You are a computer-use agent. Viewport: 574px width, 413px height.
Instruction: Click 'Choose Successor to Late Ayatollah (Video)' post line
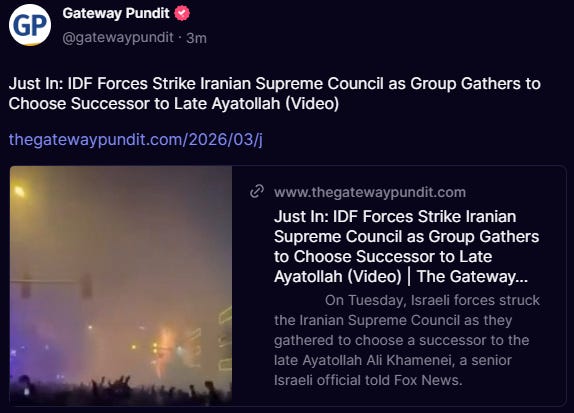(174, 104)
